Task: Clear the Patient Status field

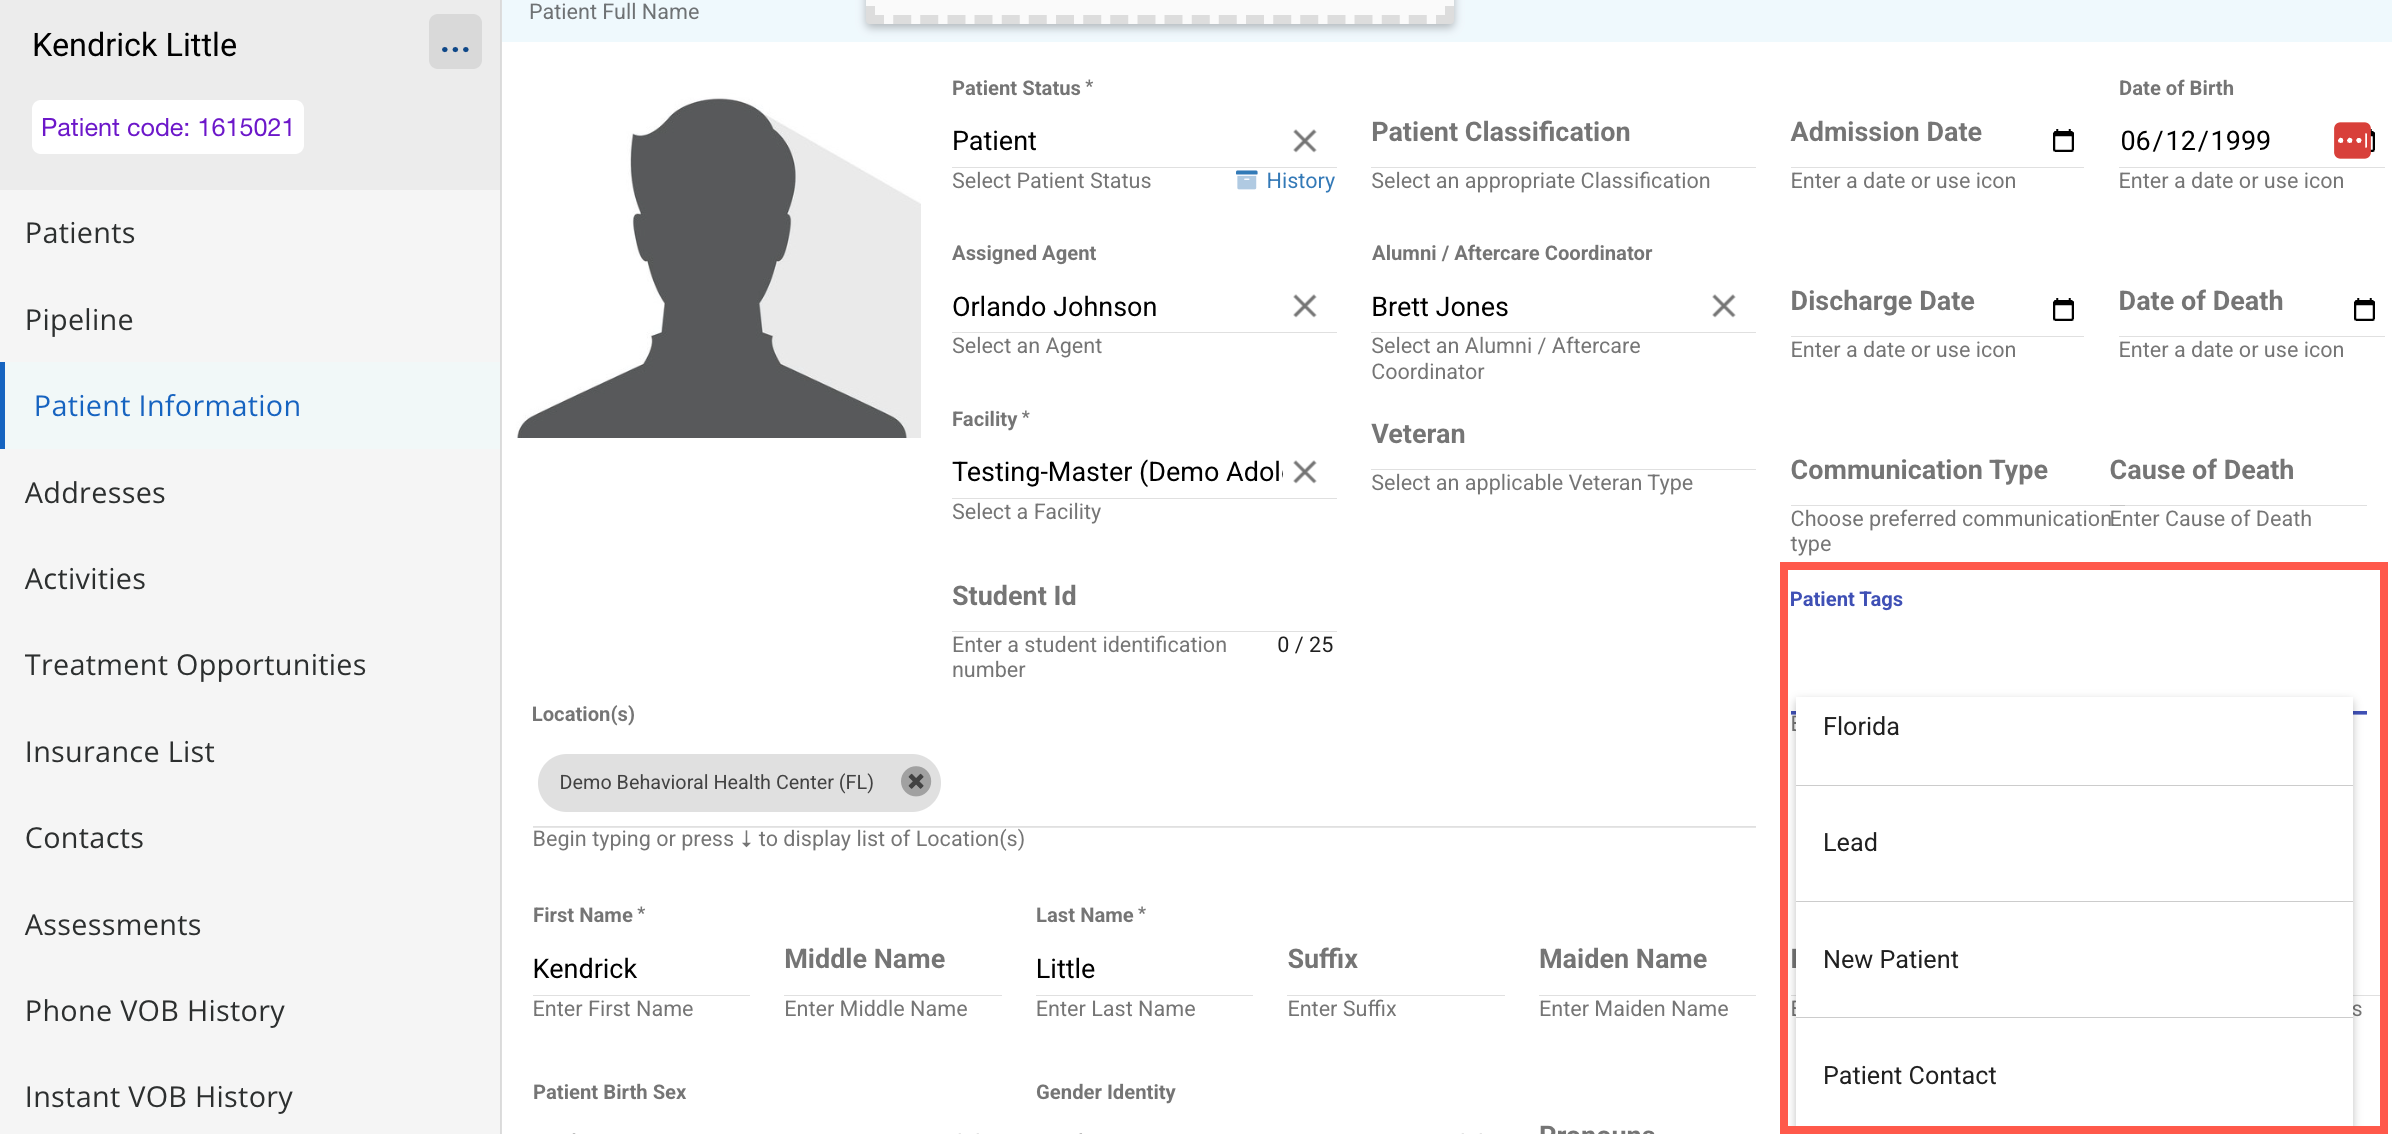Action: (1304, 141)
